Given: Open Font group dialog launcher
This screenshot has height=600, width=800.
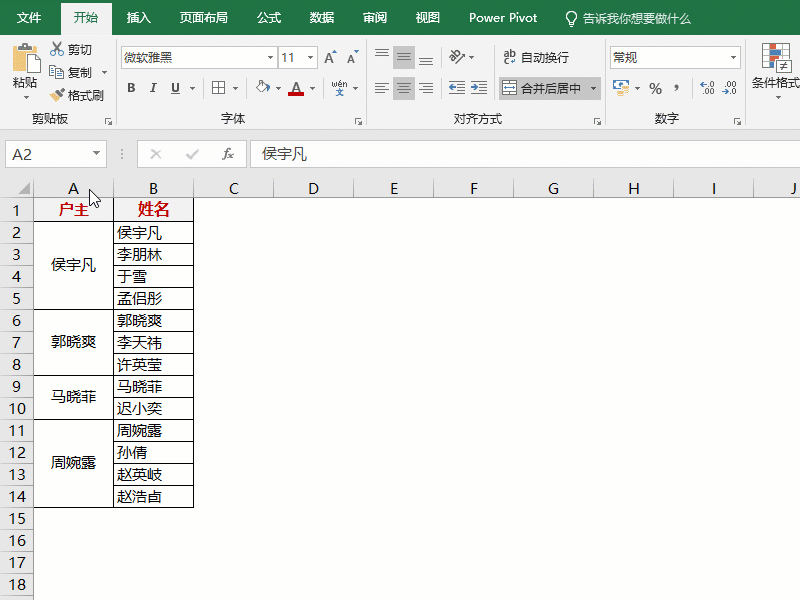Looking at the screenshot, I should pyautogui.click(x=358, y=121).
